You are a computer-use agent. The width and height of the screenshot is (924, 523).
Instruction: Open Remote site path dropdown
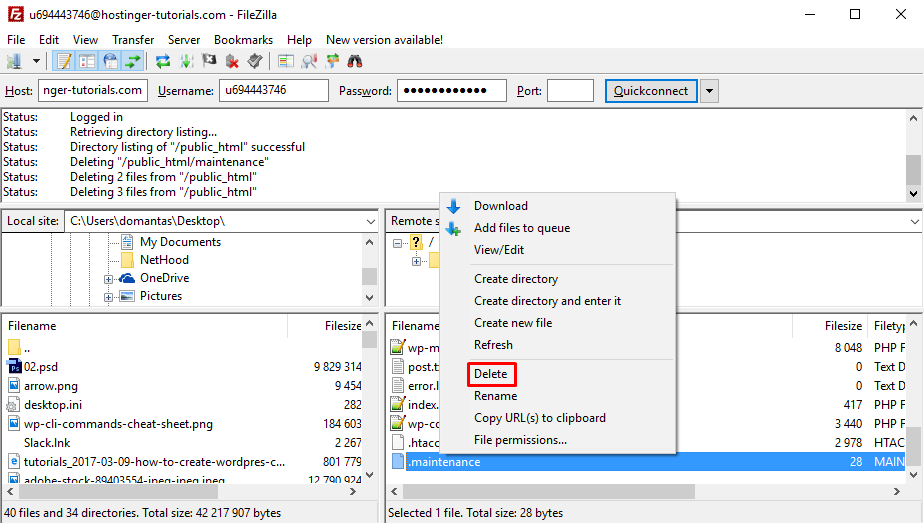pyautogui.click(x=914, y=221)
